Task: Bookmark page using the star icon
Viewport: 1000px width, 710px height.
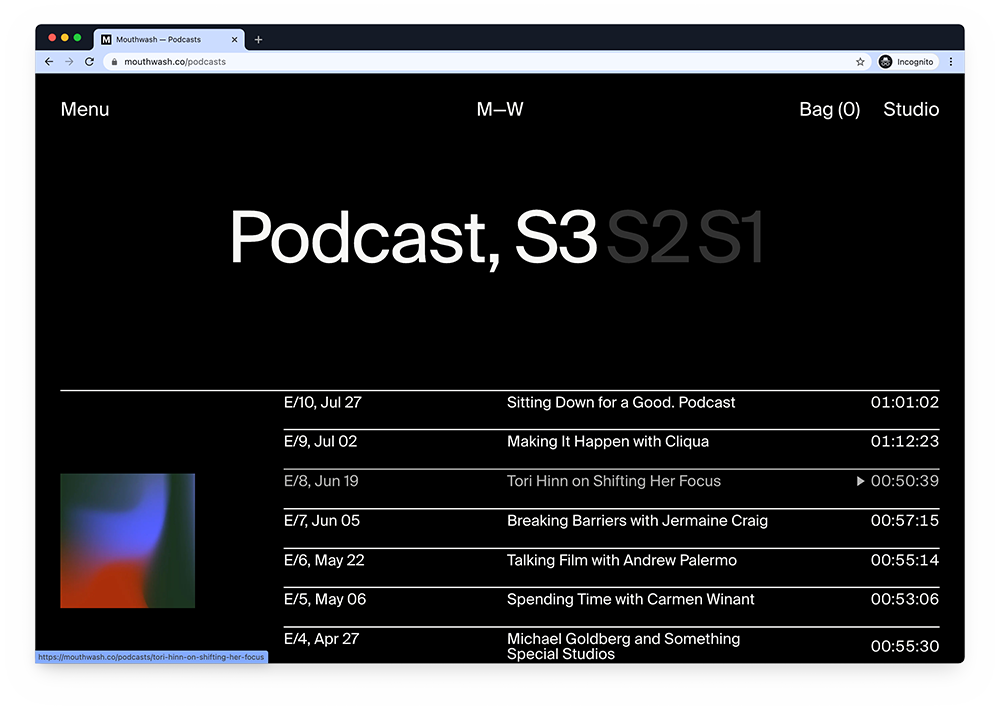Action: click(860, 62)
